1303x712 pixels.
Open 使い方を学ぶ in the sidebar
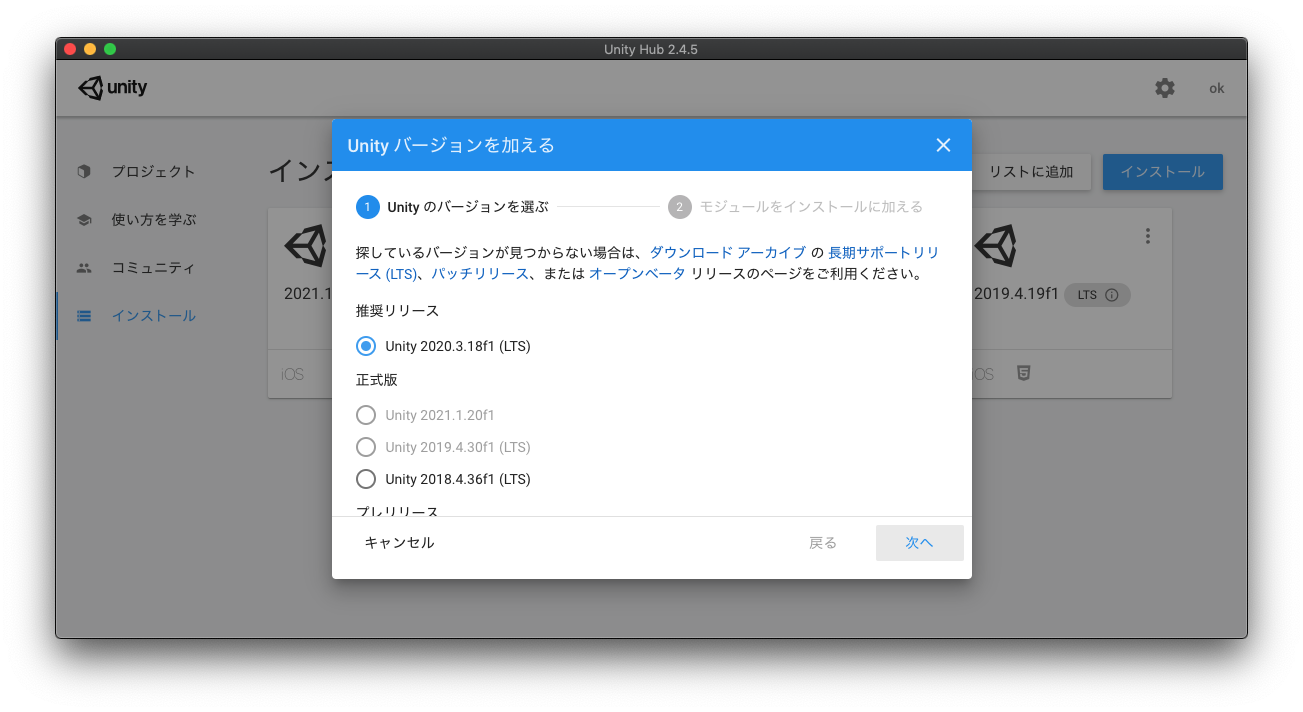click(x=153, y=219)
